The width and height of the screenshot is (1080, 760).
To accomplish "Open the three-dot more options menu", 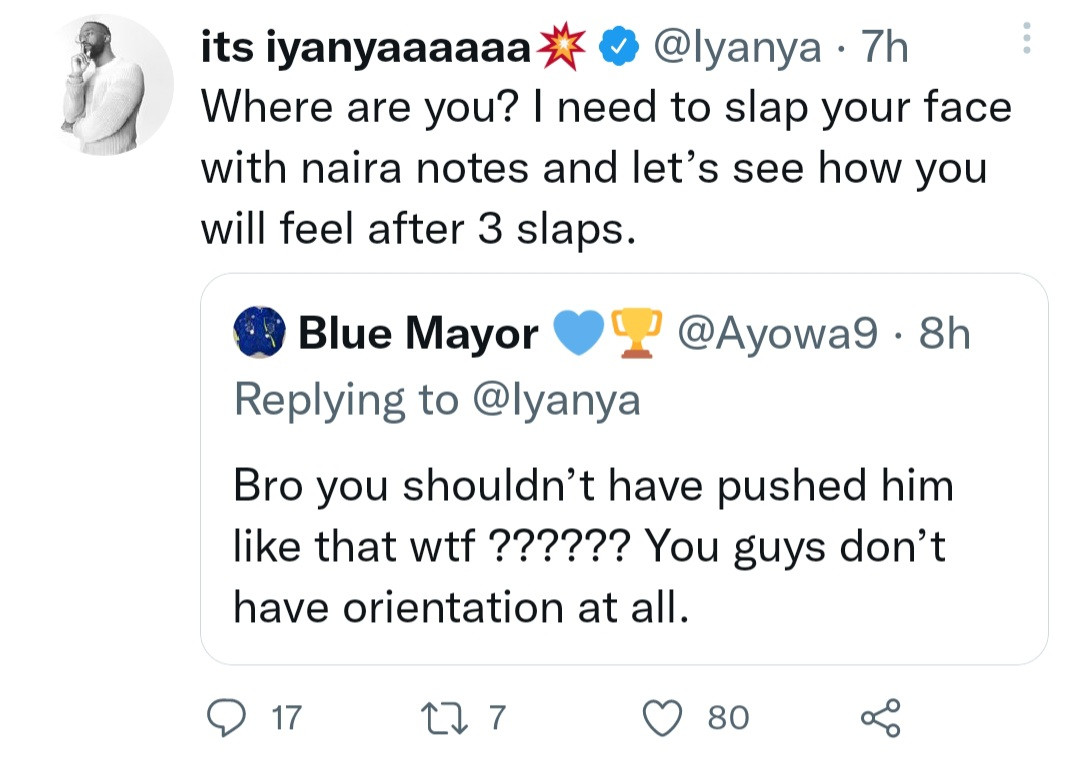I will [x=1023, y=39].
